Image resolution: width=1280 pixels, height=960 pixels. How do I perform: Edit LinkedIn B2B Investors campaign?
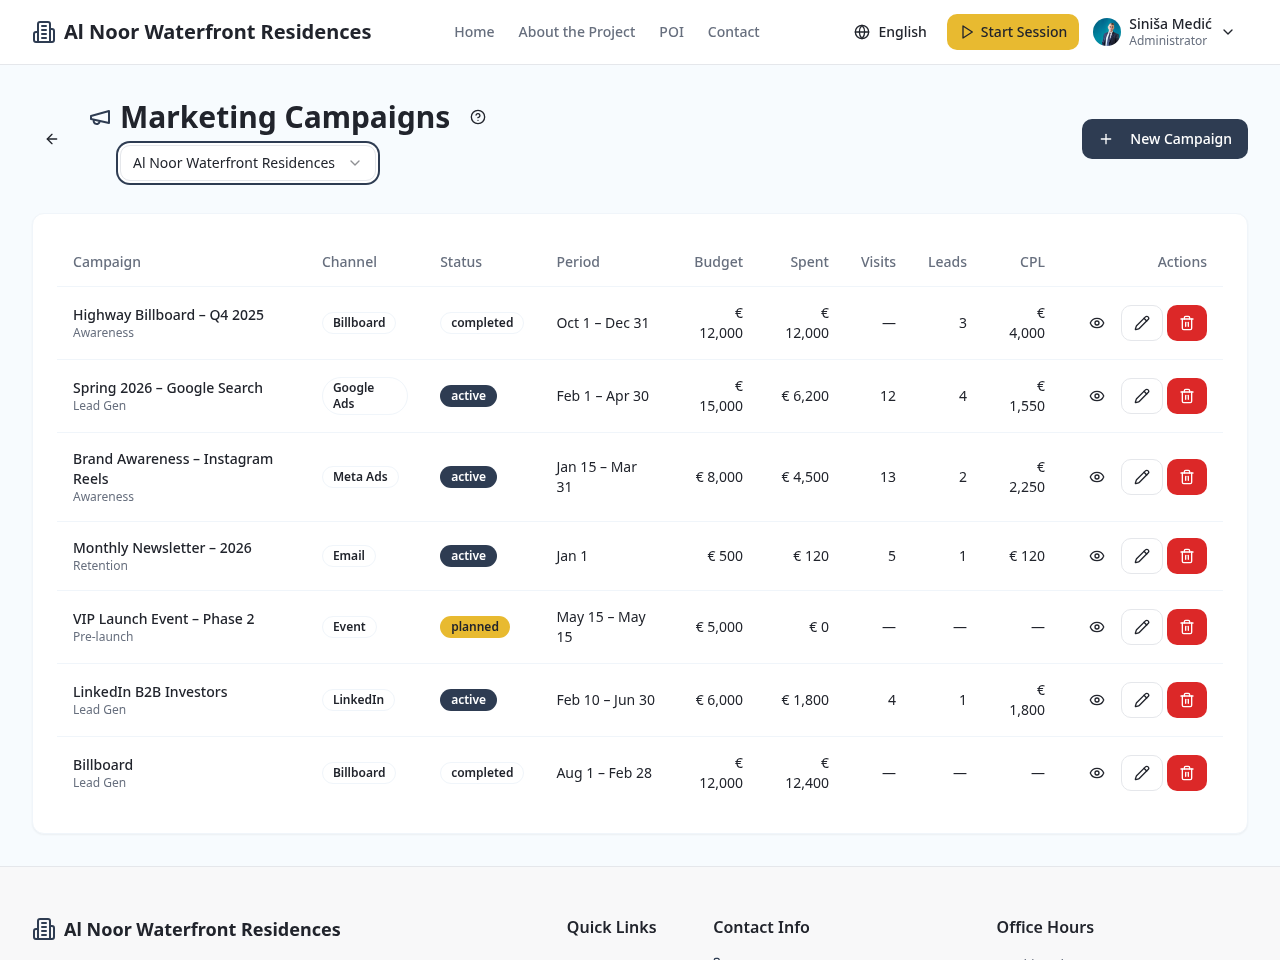1142,700
